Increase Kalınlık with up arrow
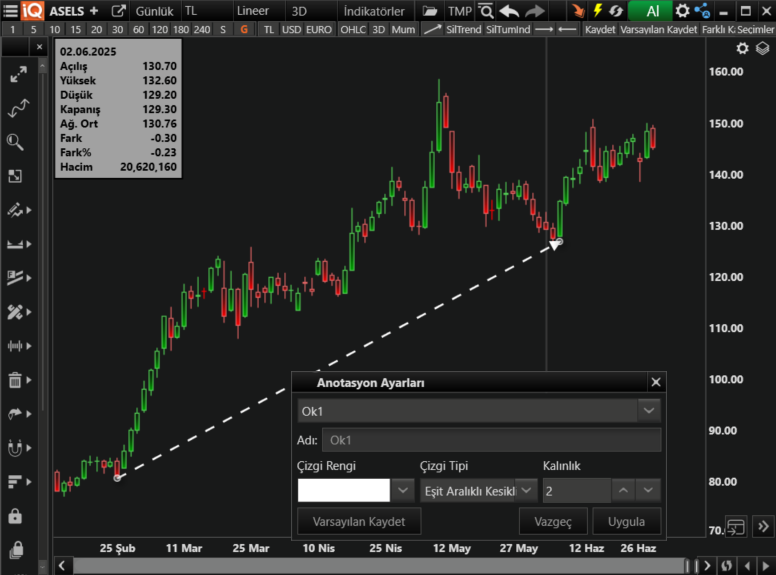Image resolution: width=776 pixels, height=575 pixels. click(x=624, y=491)
